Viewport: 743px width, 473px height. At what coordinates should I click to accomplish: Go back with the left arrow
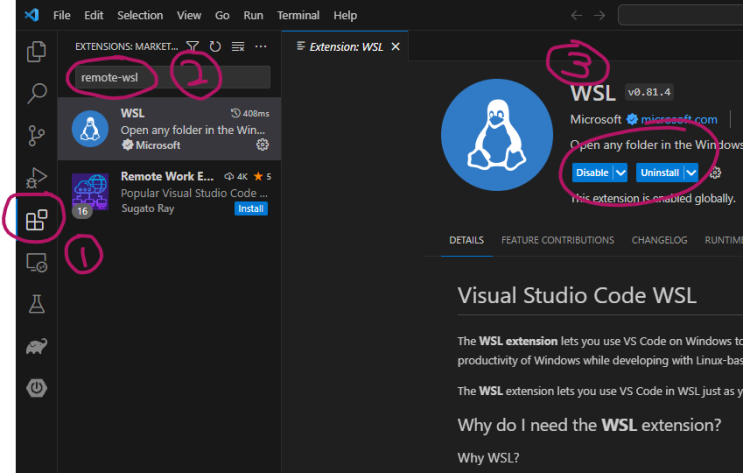577,15
